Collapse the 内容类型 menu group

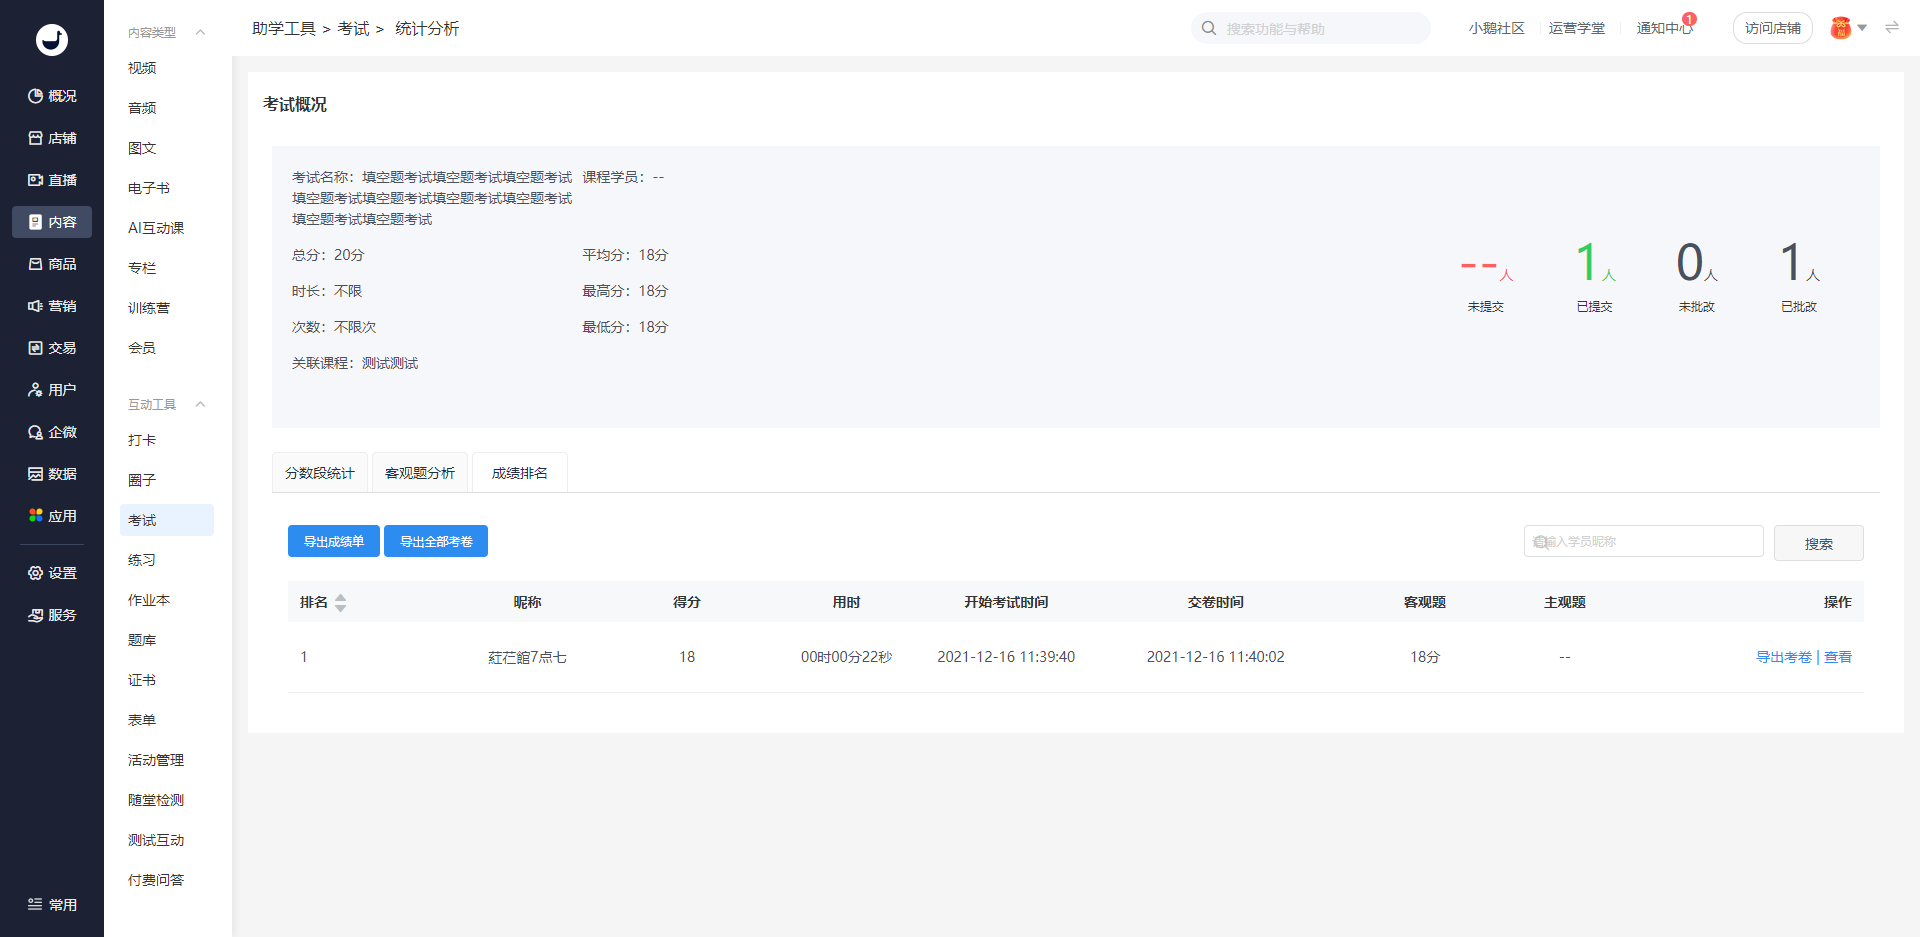(200, 33)
